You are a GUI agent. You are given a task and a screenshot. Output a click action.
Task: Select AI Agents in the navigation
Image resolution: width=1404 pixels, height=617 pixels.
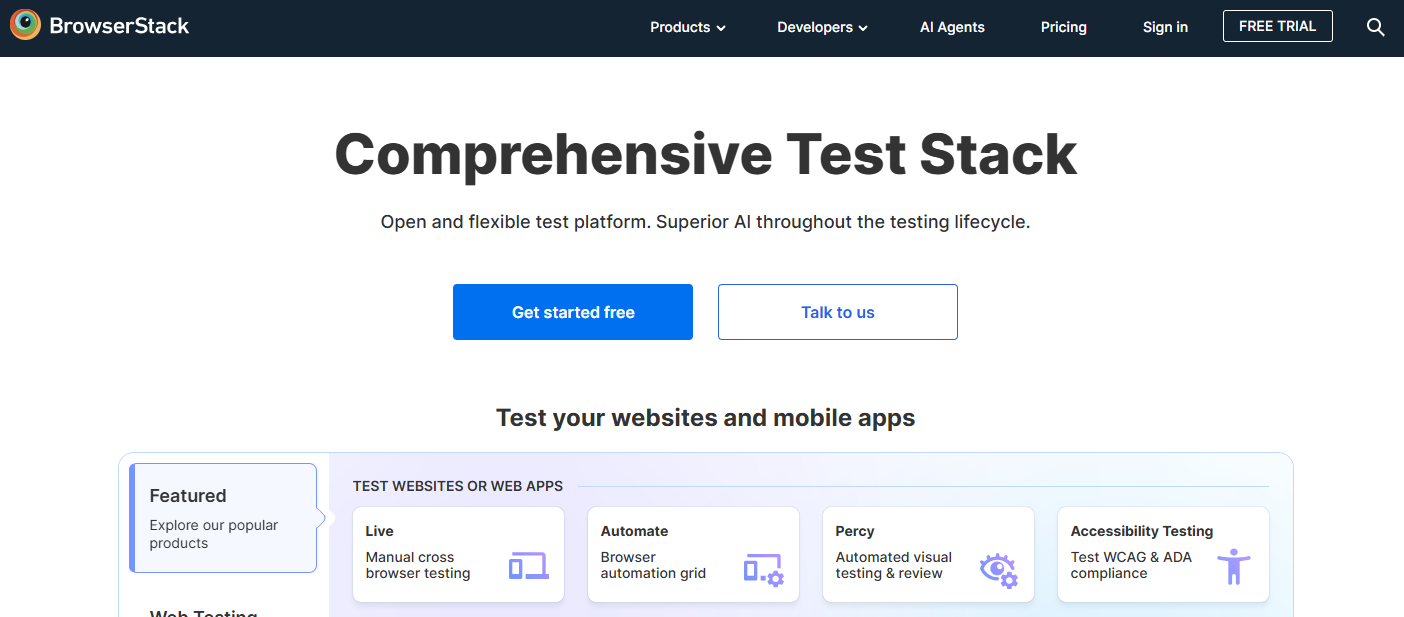tap(952, 27)
